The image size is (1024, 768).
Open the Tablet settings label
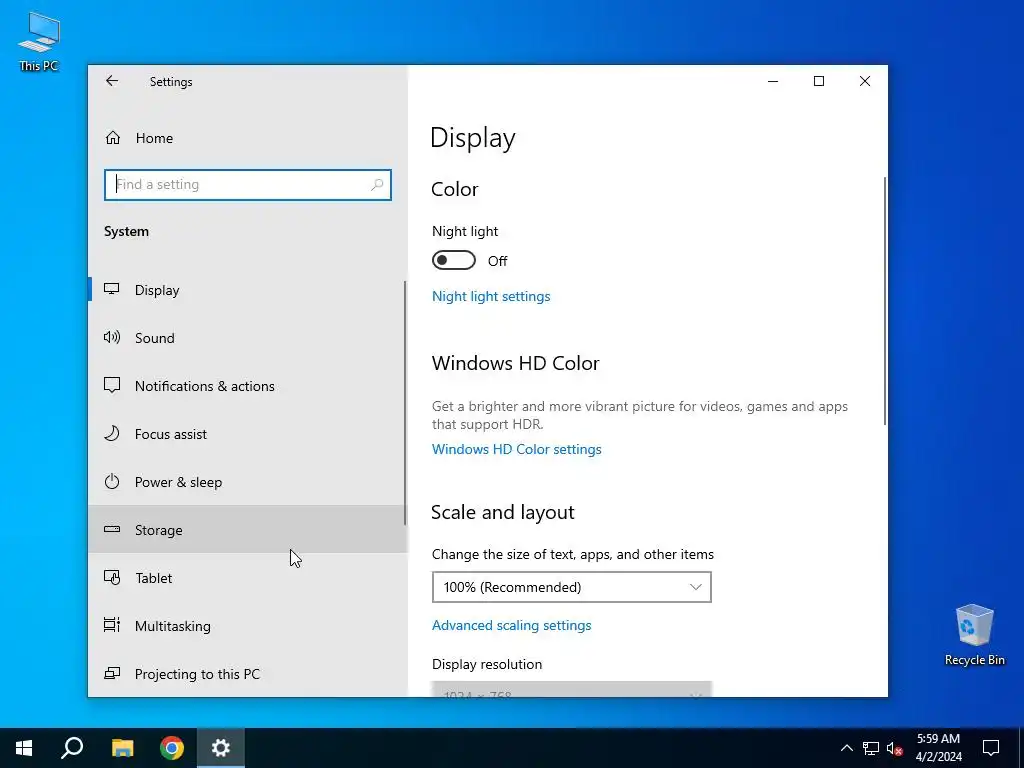click(153, 578)
